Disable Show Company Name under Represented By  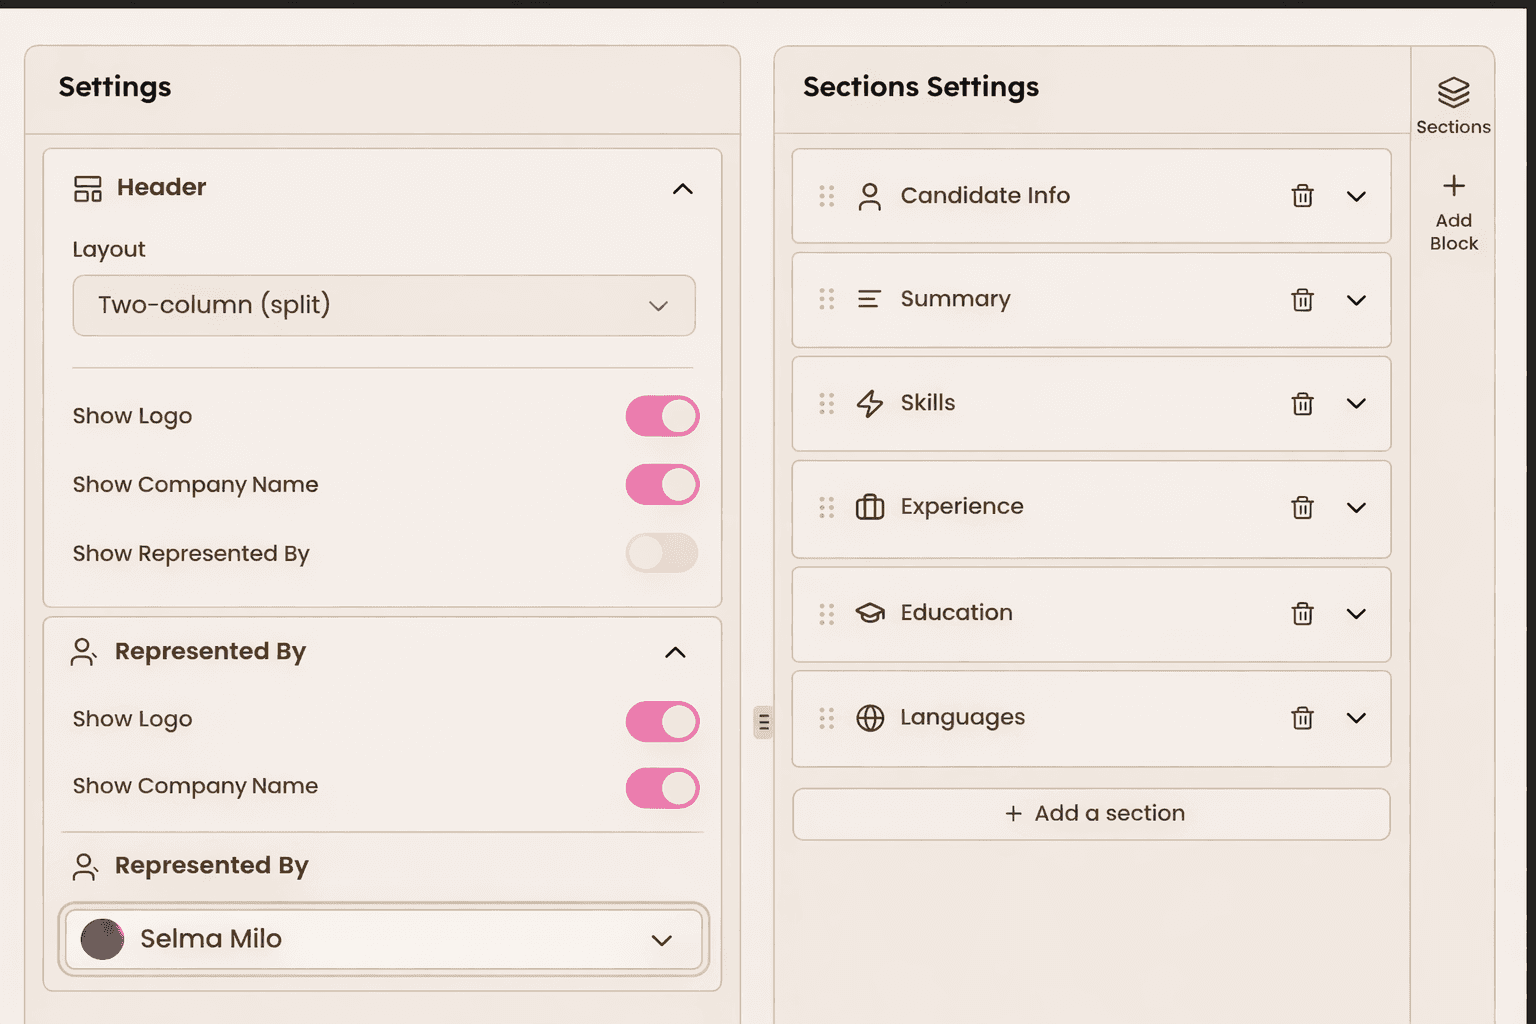662,787
